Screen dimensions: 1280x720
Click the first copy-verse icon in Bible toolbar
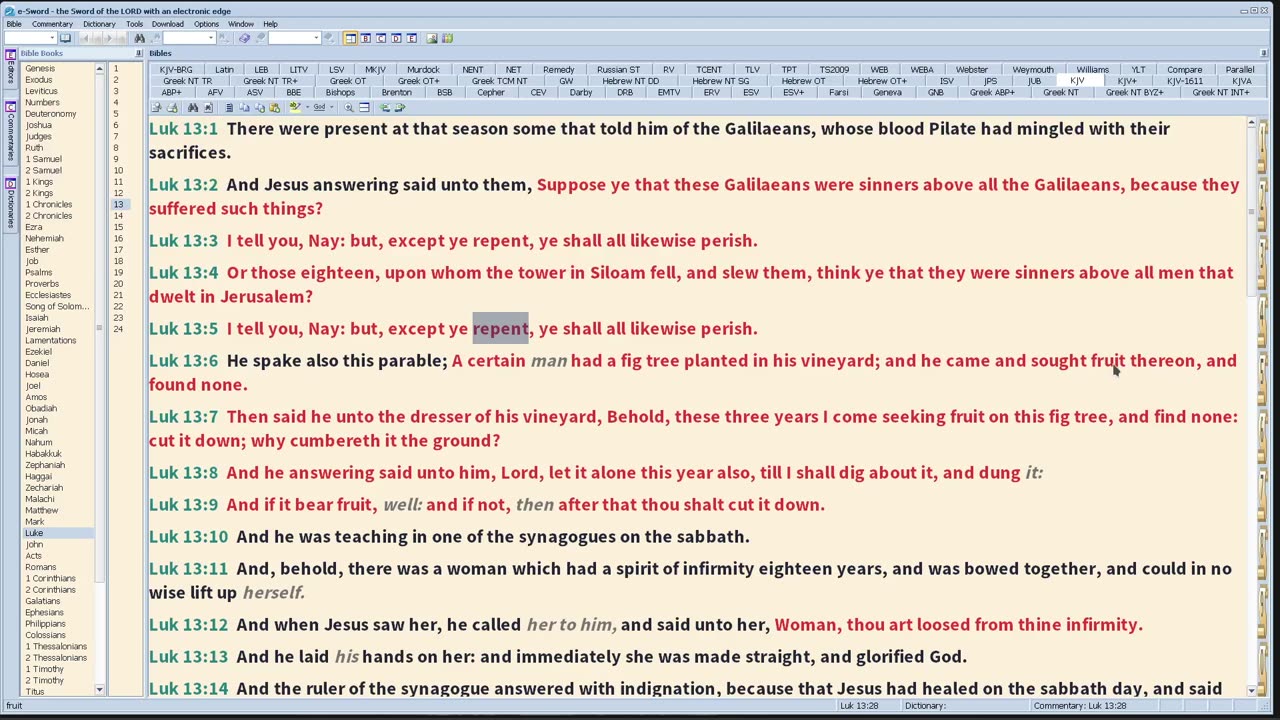click(x=156, y=107)
